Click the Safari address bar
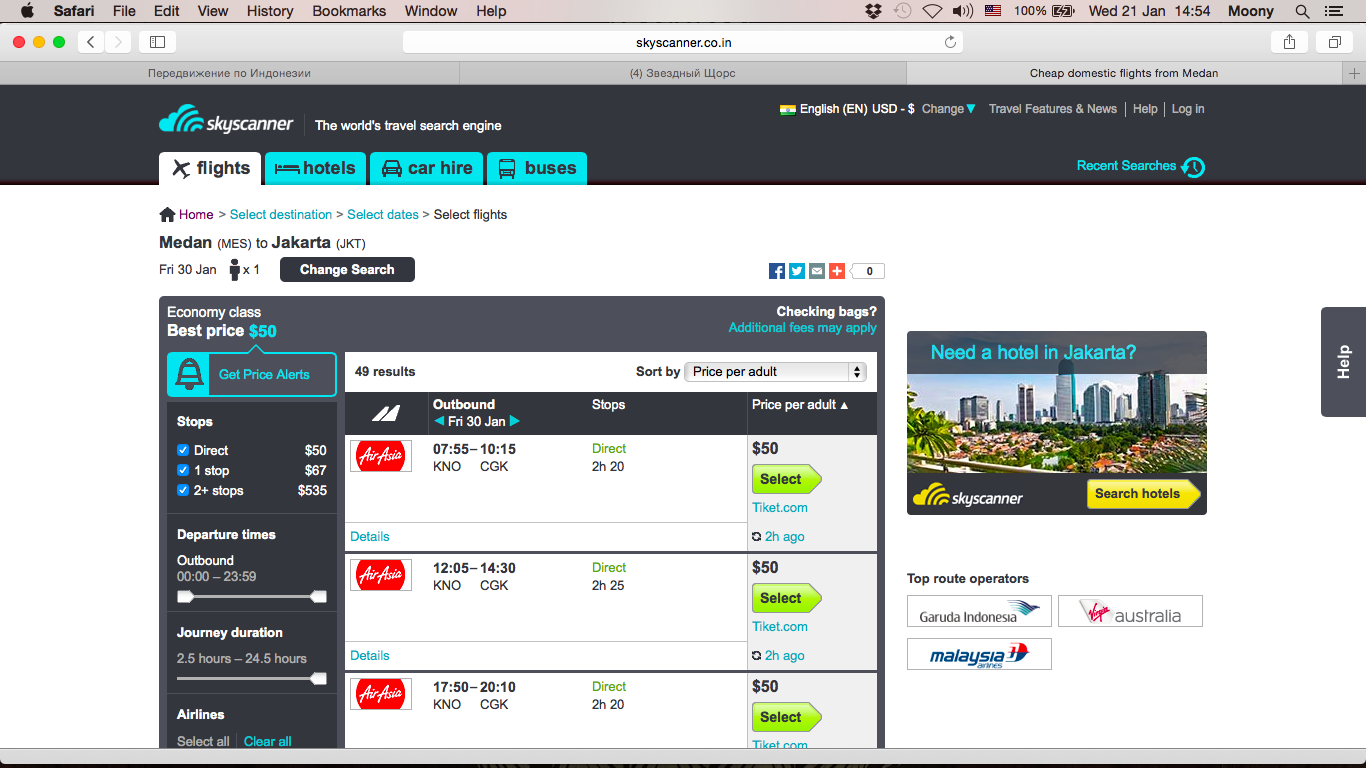This screenshot has width=1366, height=768. click(x=683, y=42)
